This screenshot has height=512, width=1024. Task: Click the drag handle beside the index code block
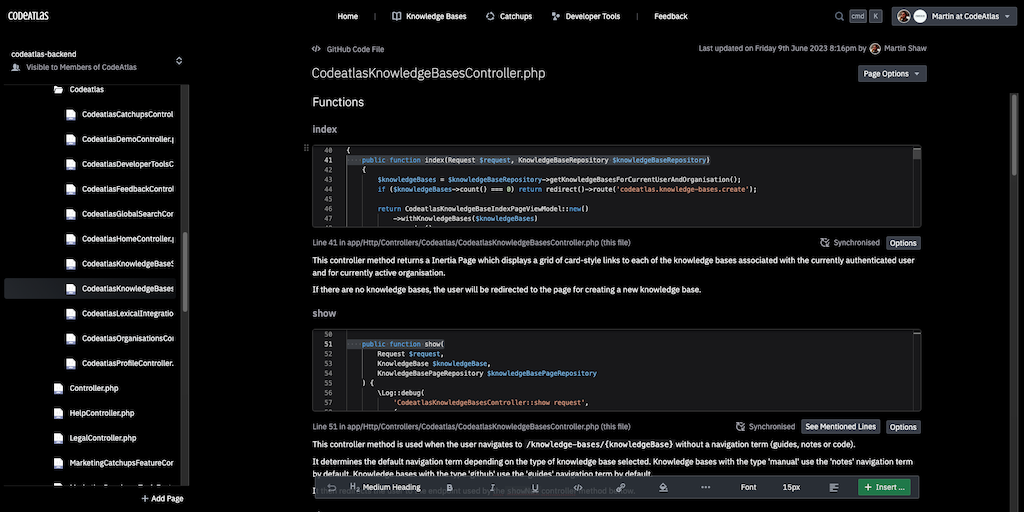tap(306, 148)
